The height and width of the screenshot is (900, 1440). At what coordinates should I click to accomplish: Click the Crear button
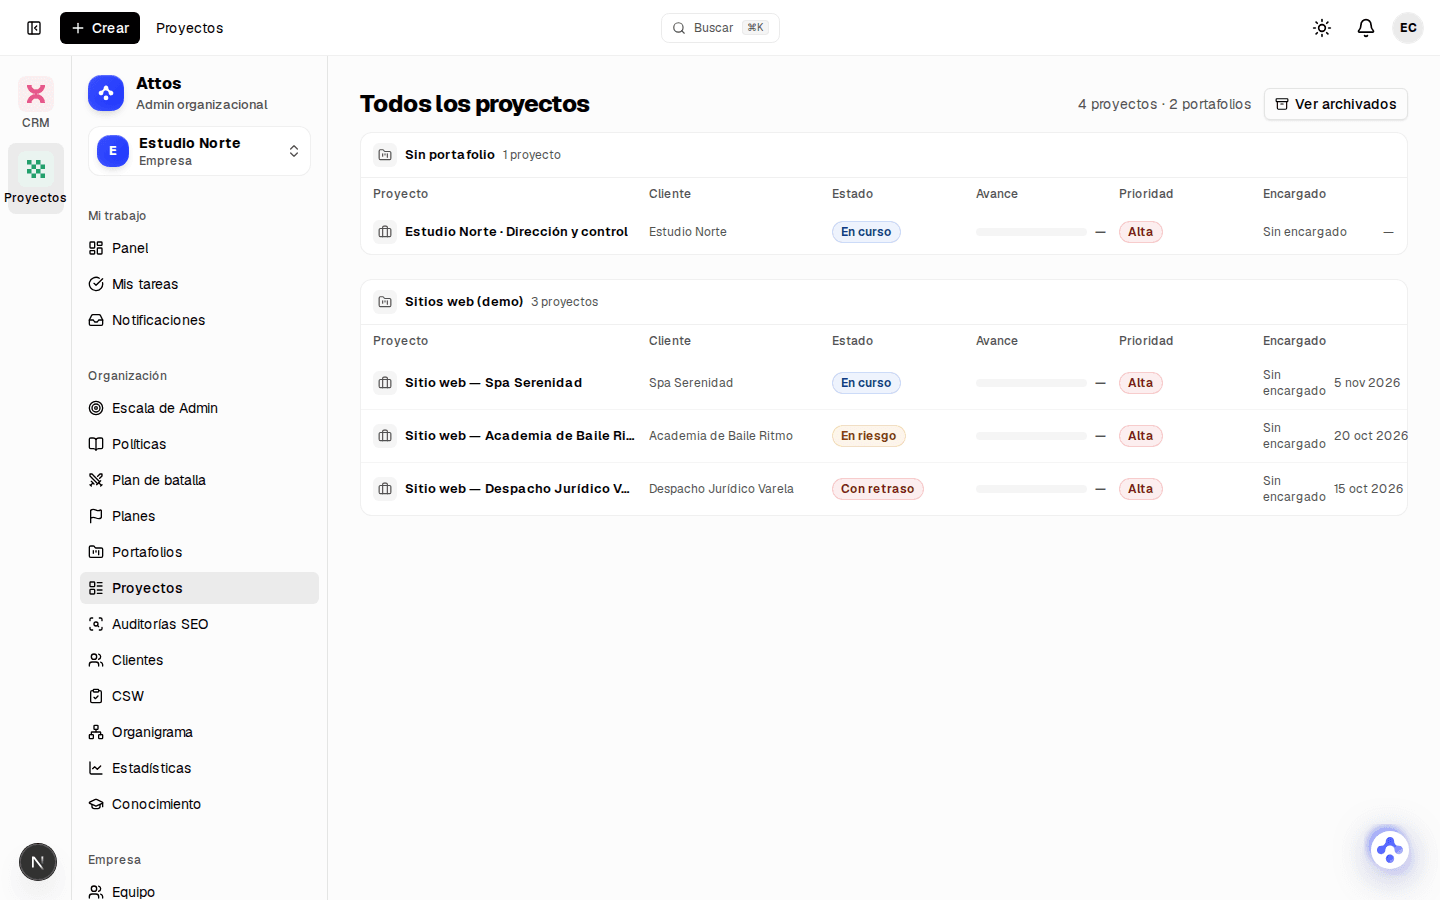coord(100,28)
